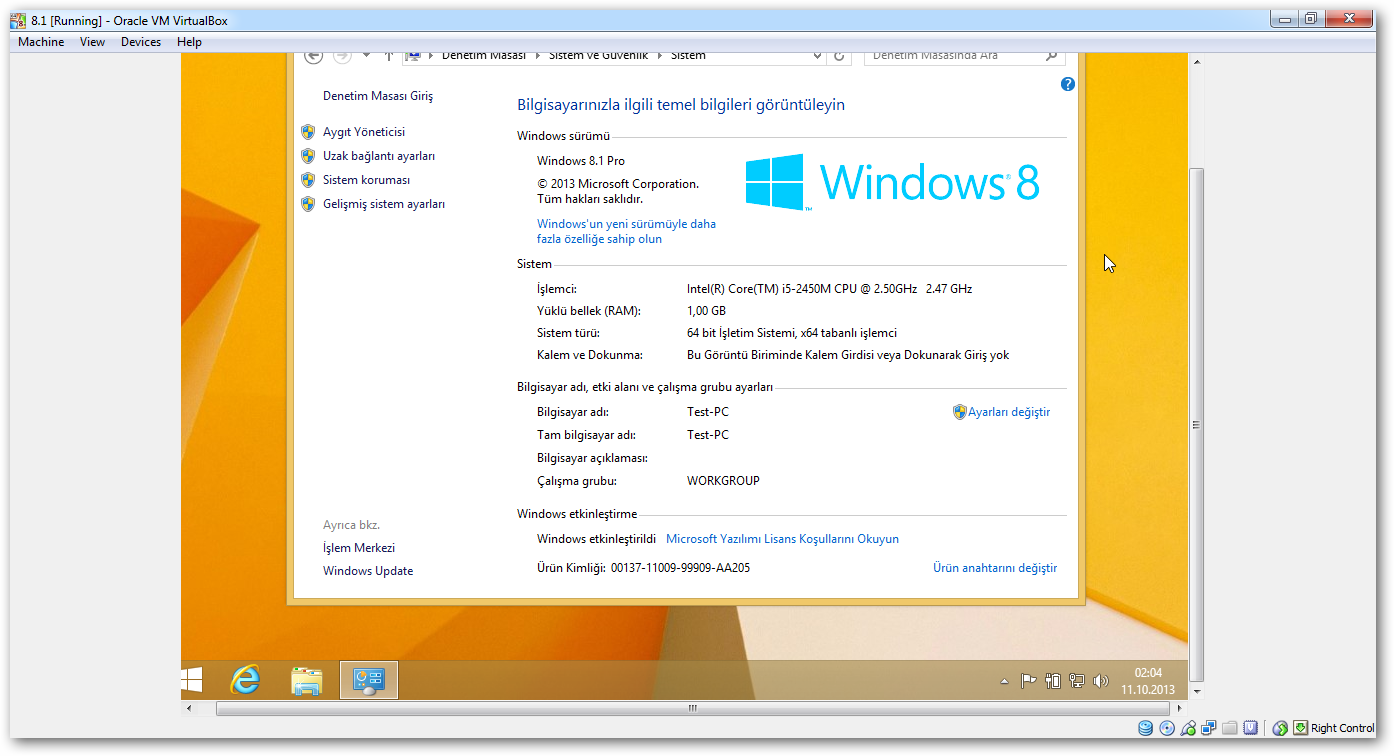
Task: Click the mouse integration status icon
Action: point(1280,728)
